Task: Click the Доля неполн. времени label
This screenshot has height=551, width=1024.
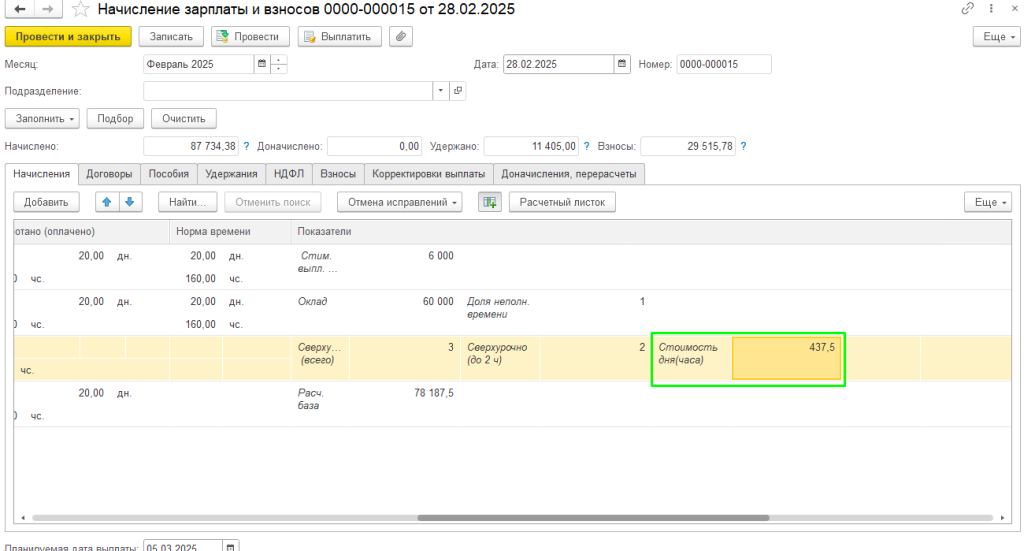Action: 498,307
